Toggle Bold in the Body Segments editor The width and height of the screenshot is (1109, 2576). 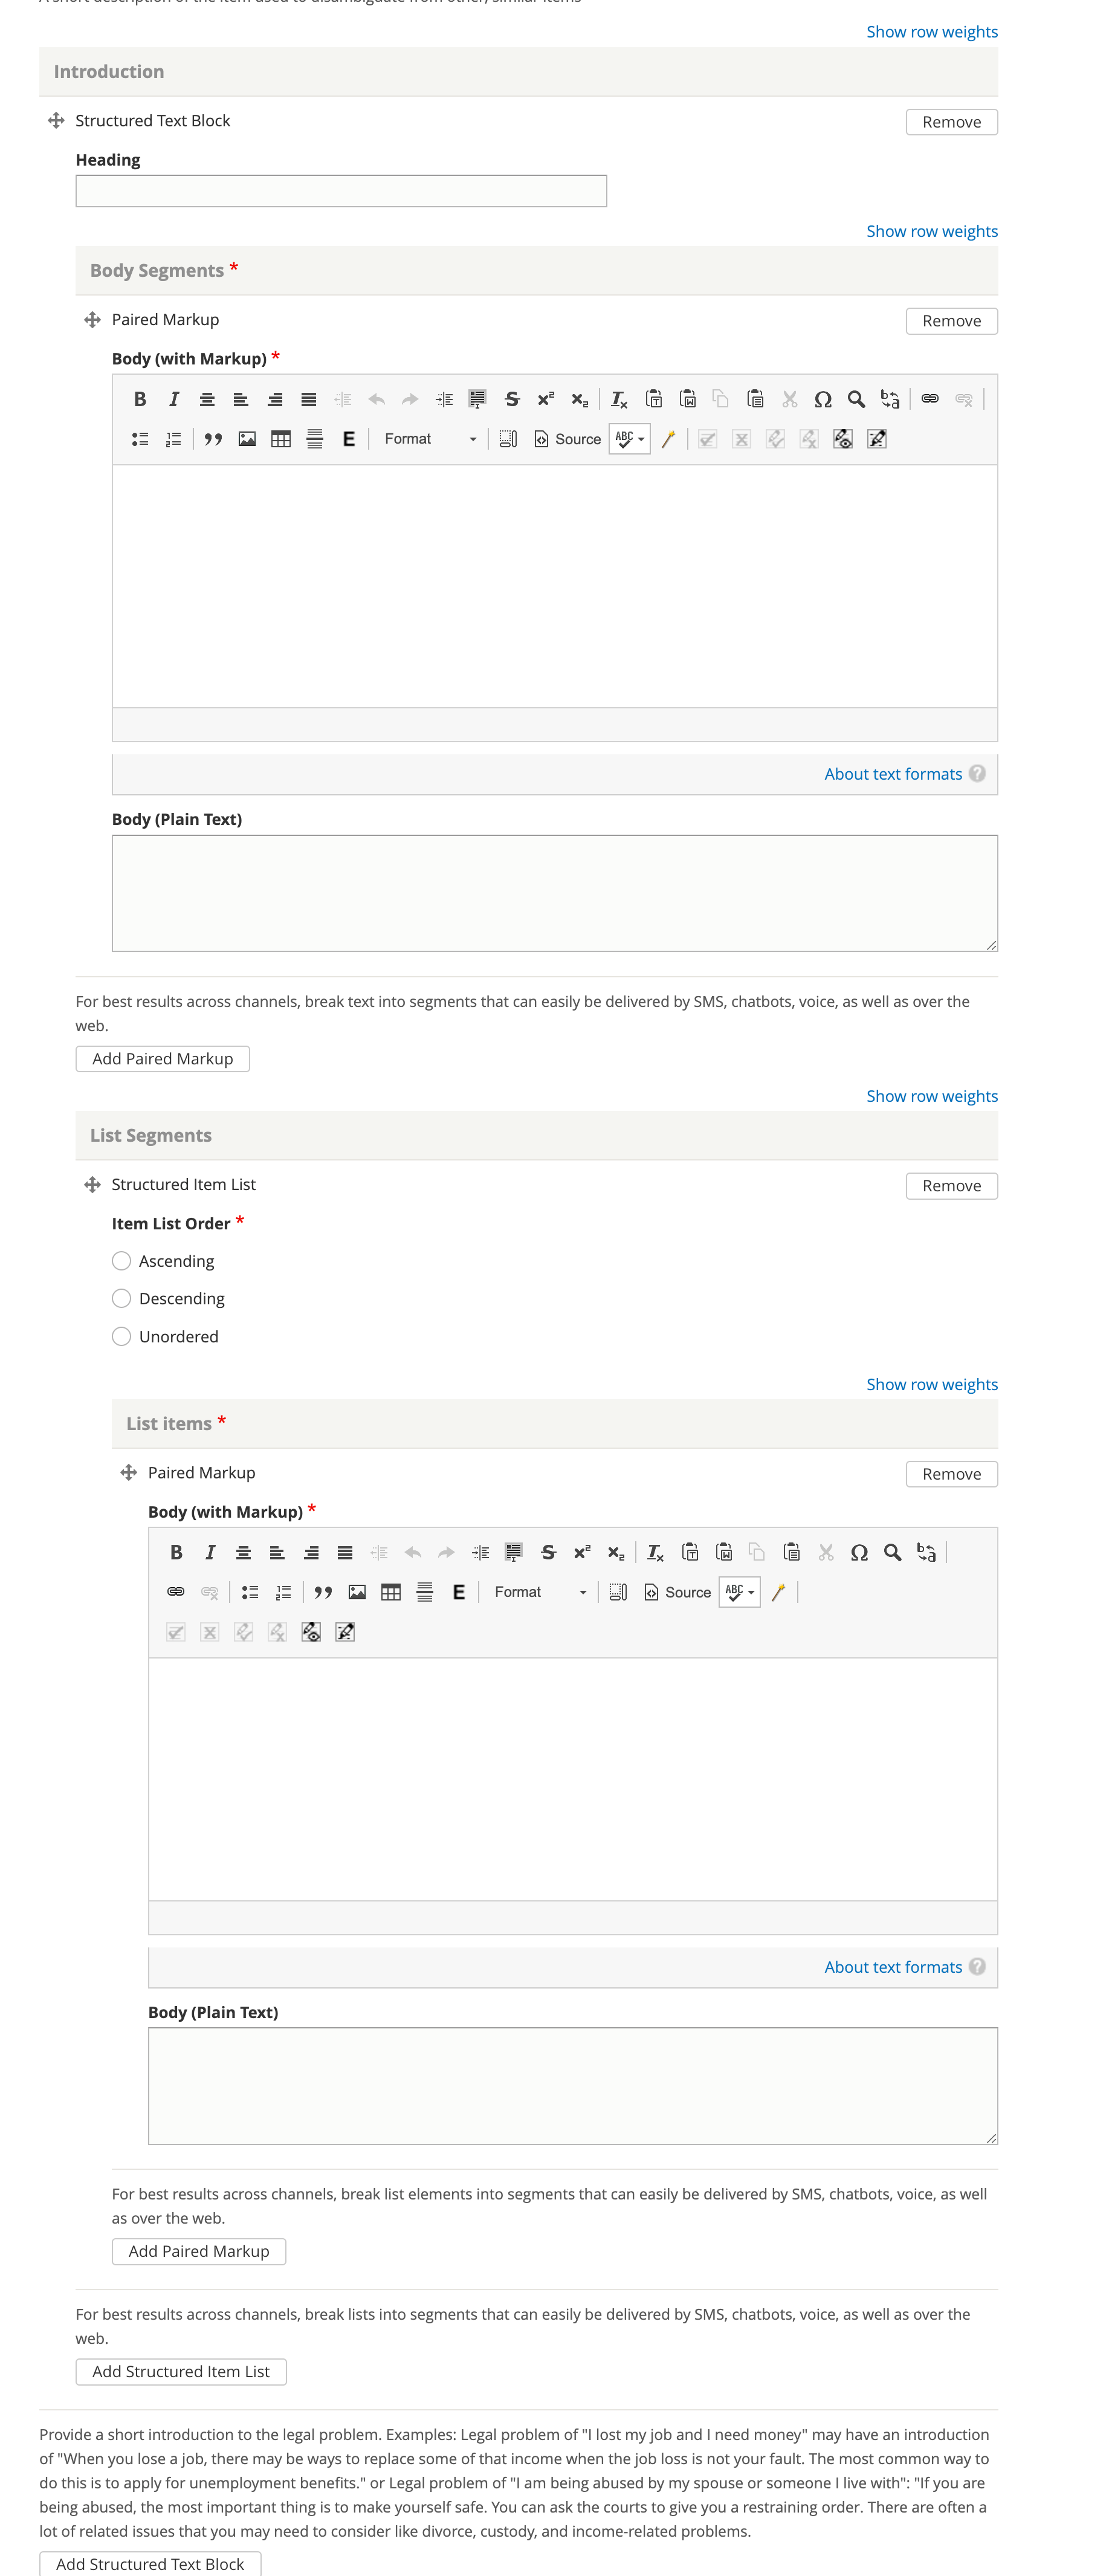point(140,399)
